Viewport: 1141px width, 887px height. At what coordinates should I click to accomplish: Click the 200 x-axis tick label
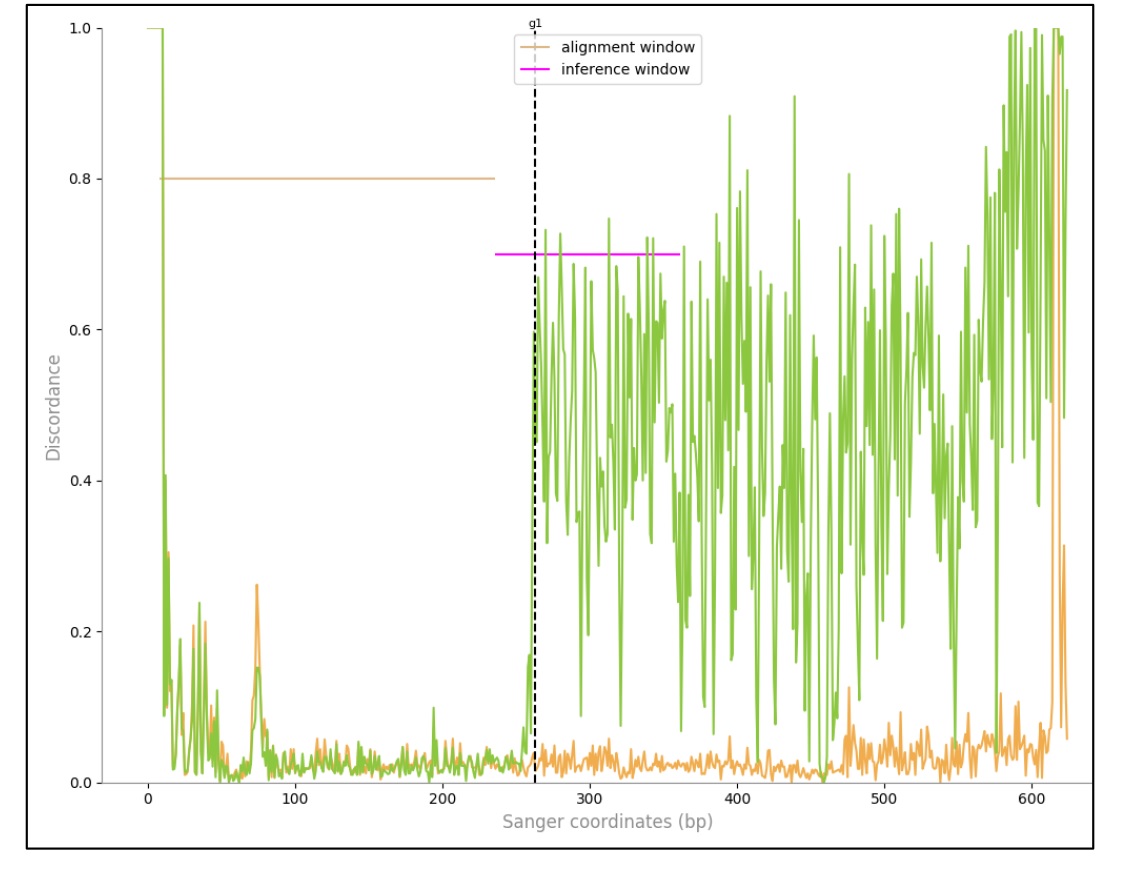pos(442,799)
